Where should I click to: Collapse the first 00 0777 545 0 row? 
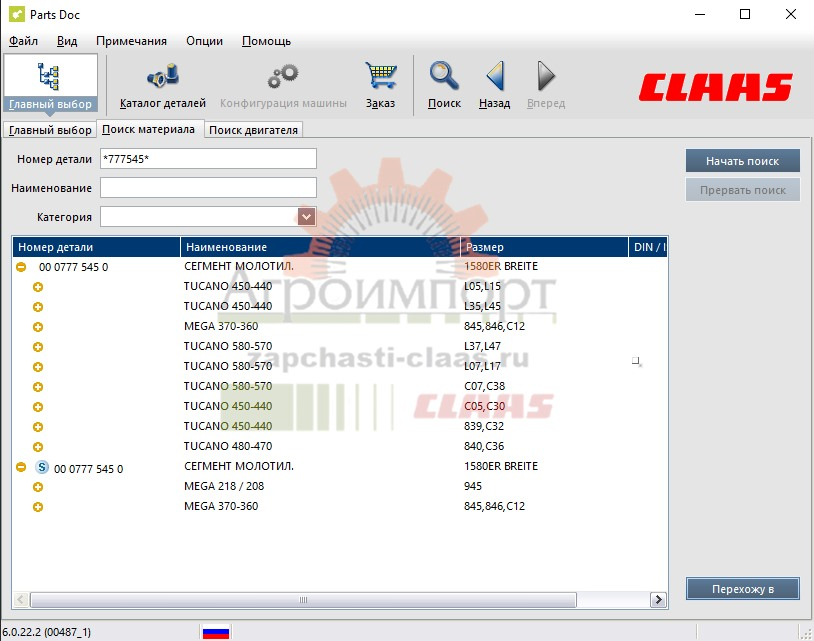21,267
